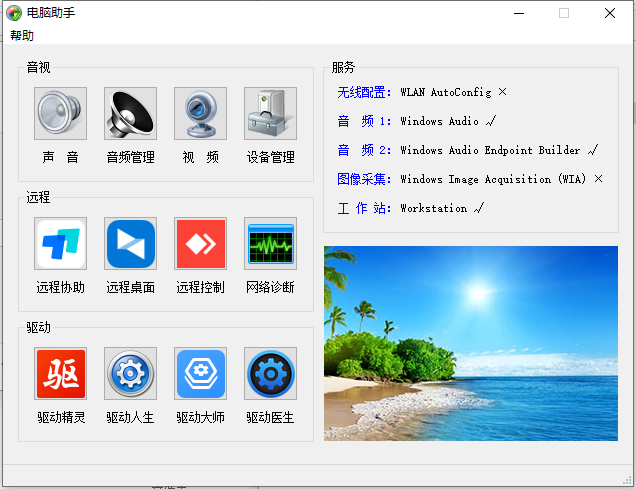Click the window resize grip
This screenshot has height=489, width=636.
pyautogui.click(x=627, y=480)
